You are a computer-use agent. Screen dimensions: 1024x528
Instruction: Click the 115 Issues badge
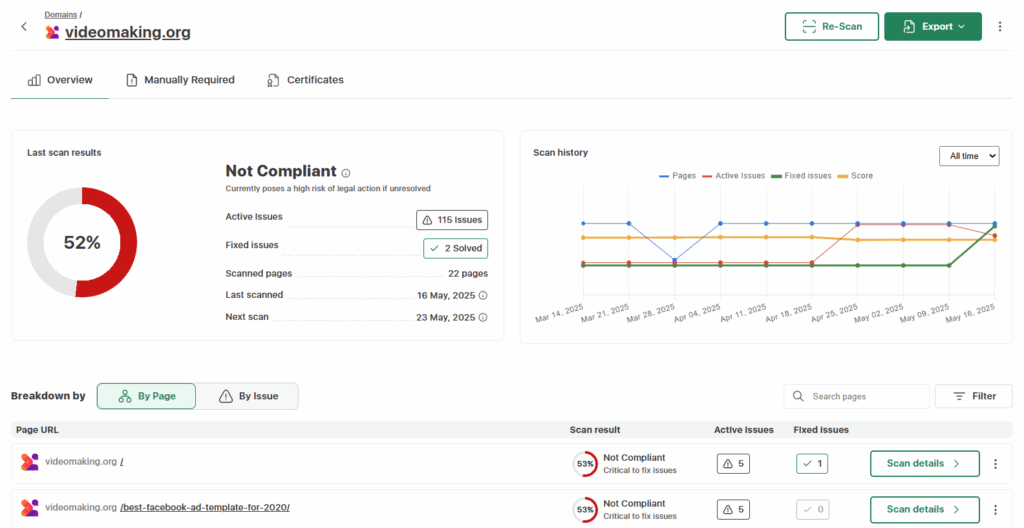pyautogui.click(x=452, y=220)
